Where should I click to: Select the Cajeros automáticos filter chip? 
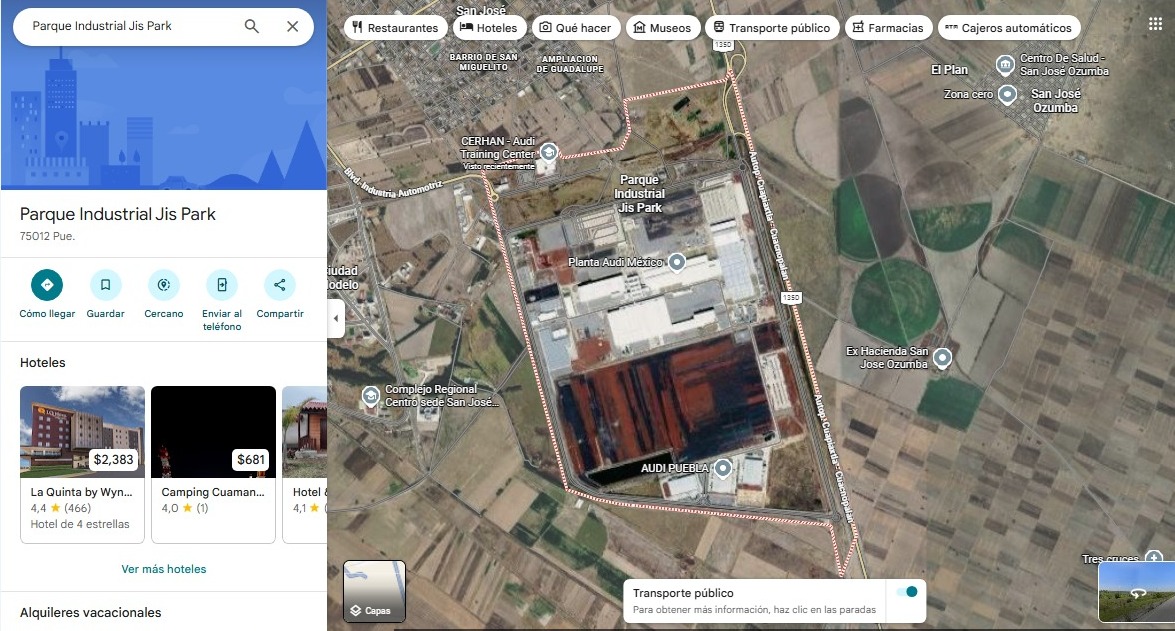point(1009,28)
